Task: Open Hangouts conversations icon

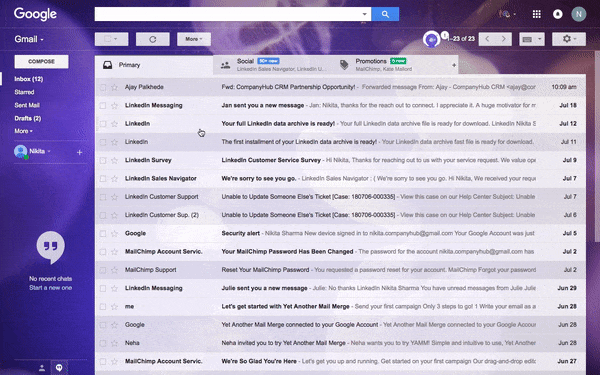Action: point(59,368)
